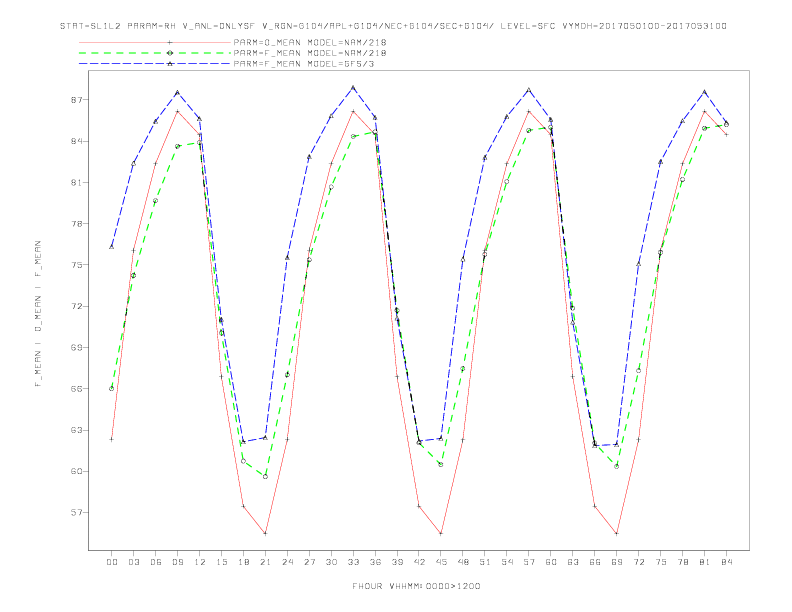Viewport: 792px width, 612px height.
Task: Click x-axis tick label 12
Action: pyautogui.click(x=200, y=562)
